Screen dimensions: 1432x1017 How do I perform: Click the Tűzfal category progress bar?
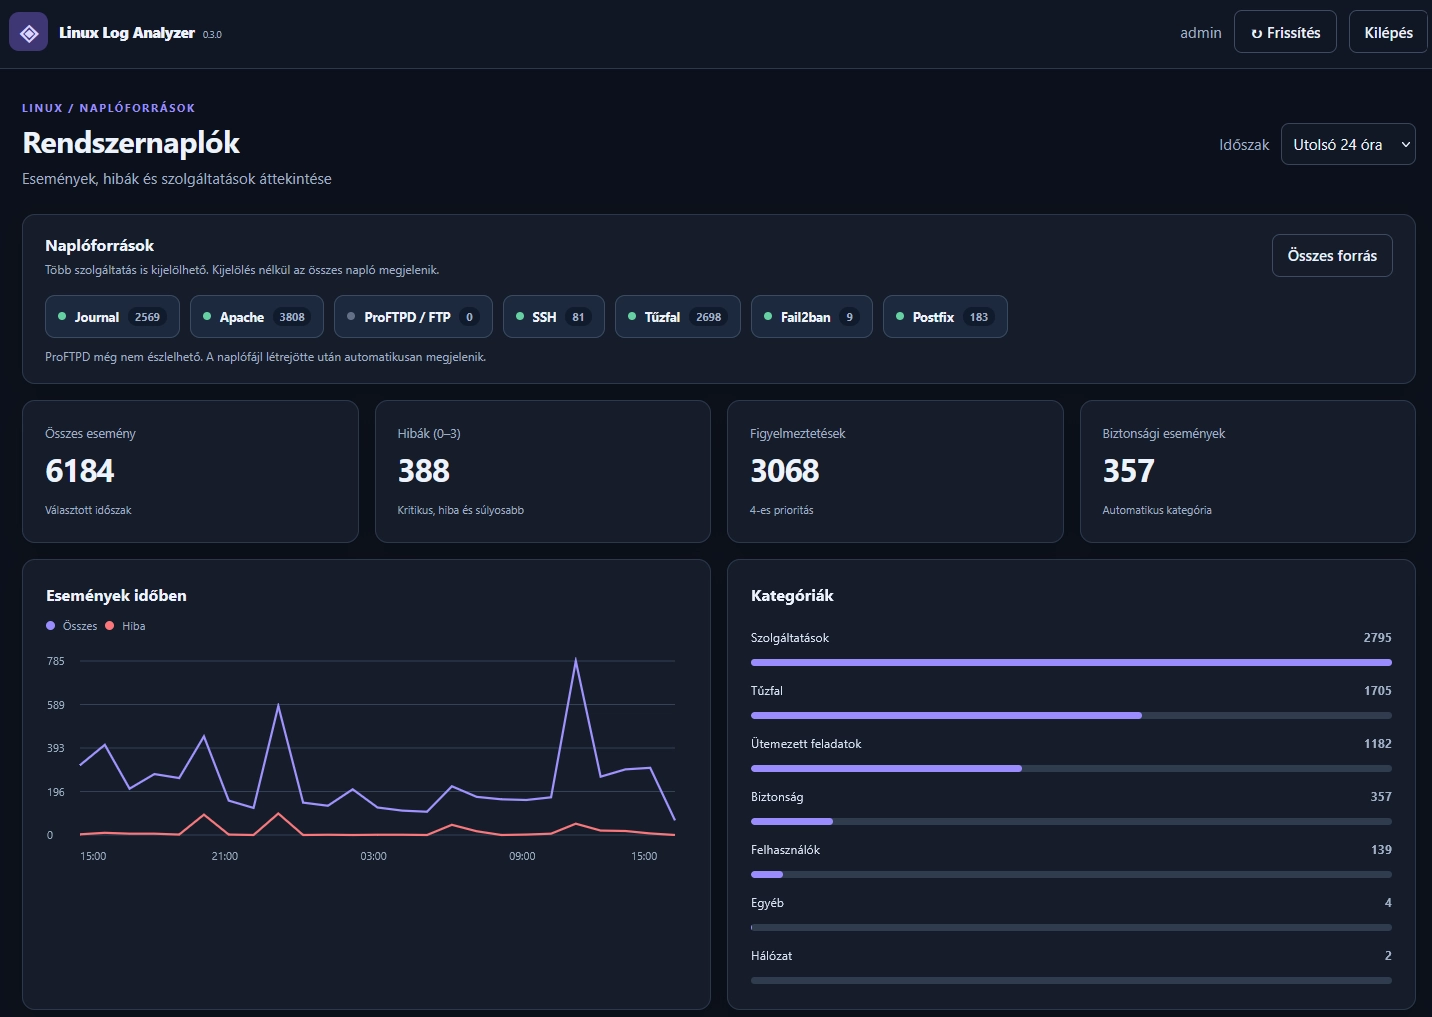pyautogui.click(x=1071, y=715)
